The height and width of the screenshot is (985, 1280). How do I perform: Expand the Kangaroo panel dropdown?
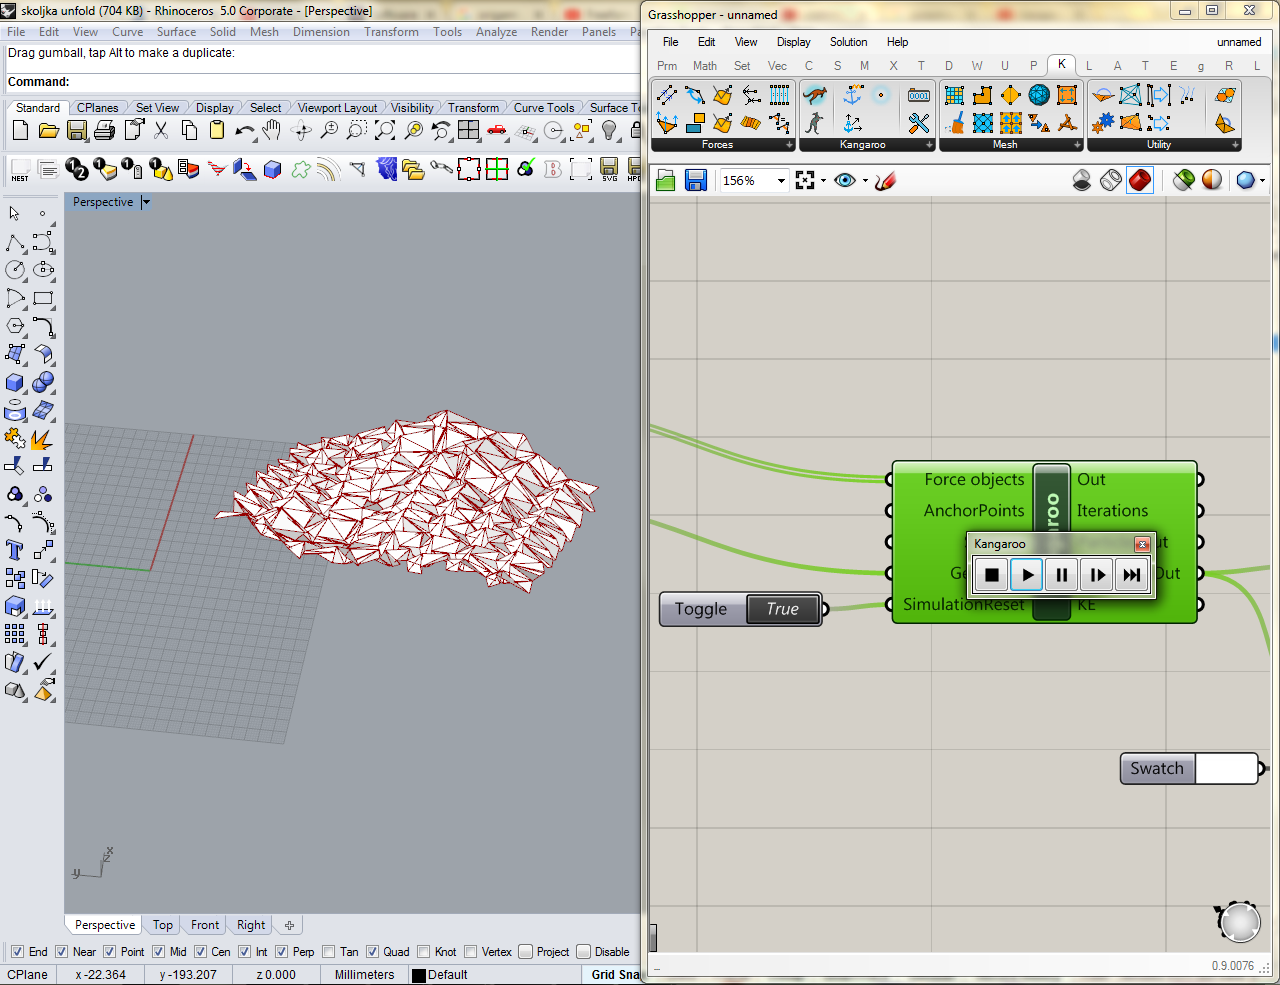tap(929, 145)
